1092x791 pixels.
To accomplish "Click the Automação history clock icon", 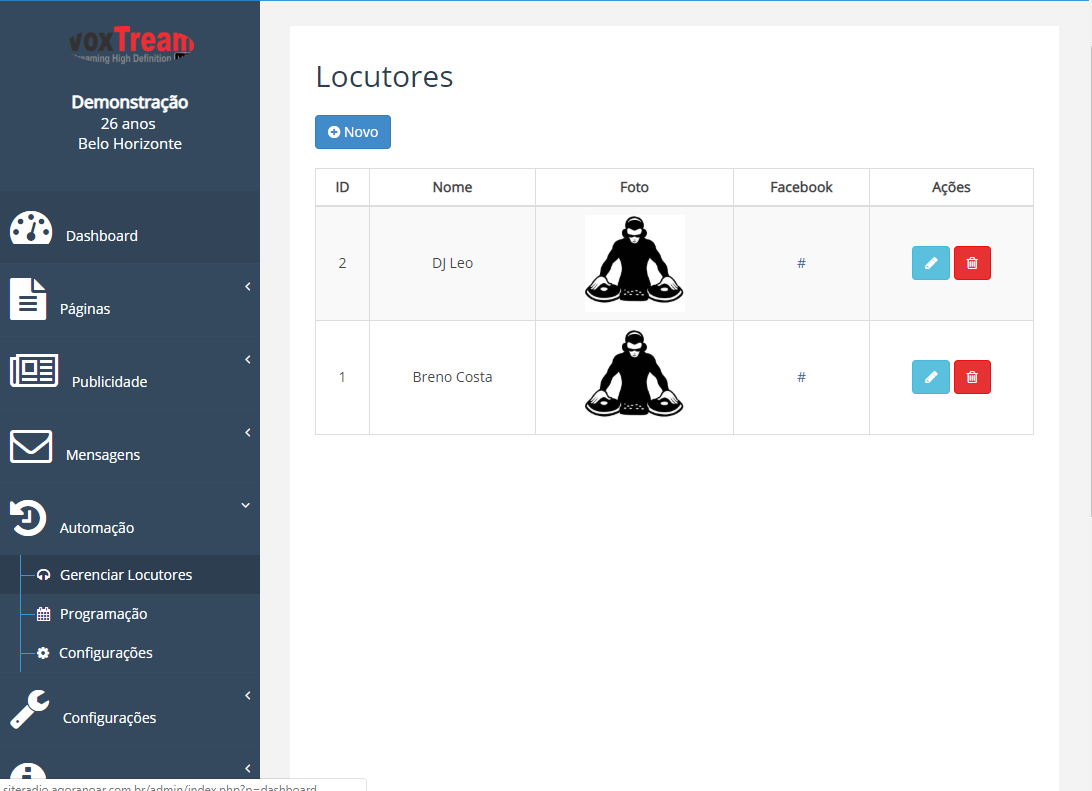I will [x=28, y=518].
